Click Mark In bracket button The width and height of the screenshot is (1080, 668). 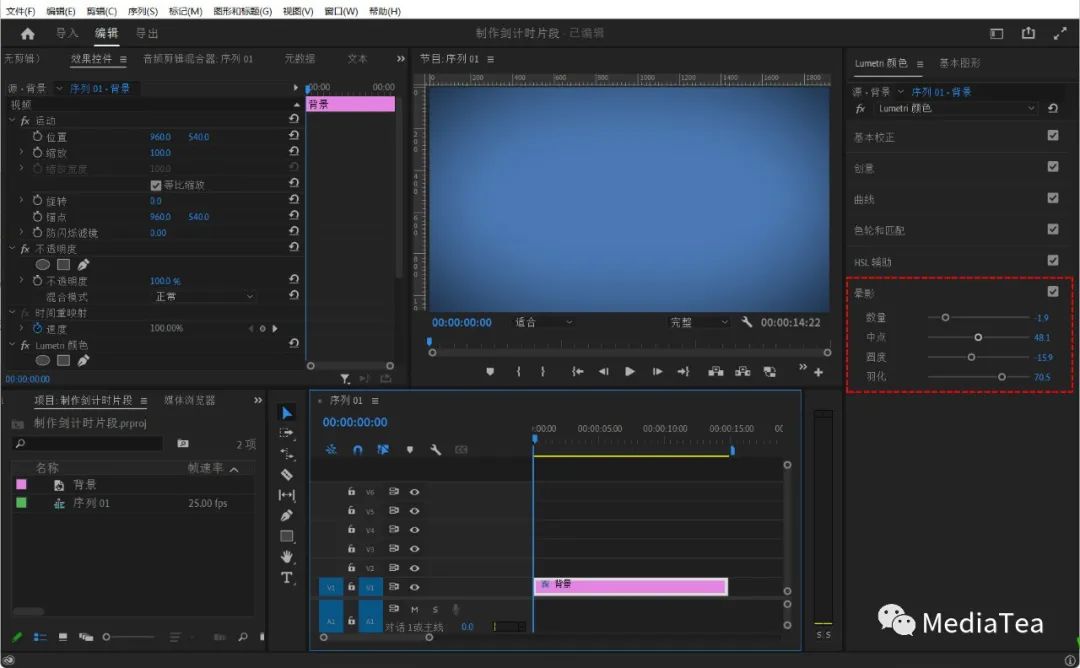[518, 371]
